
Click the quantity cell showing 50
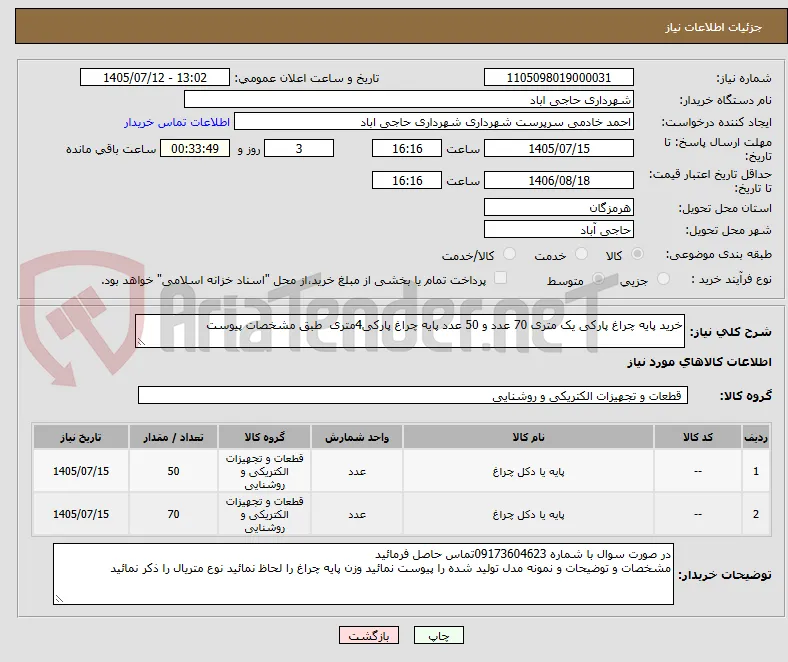(173, 471)
